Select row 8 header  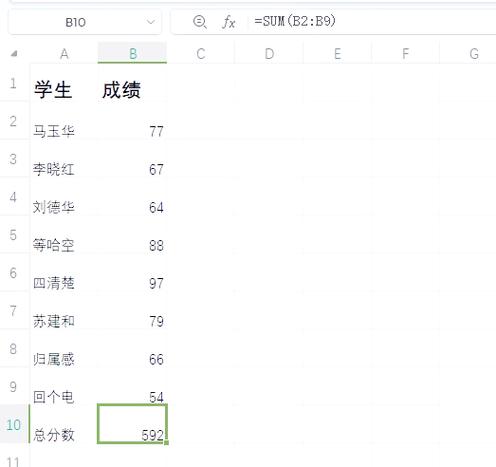(x=13, y=349)
